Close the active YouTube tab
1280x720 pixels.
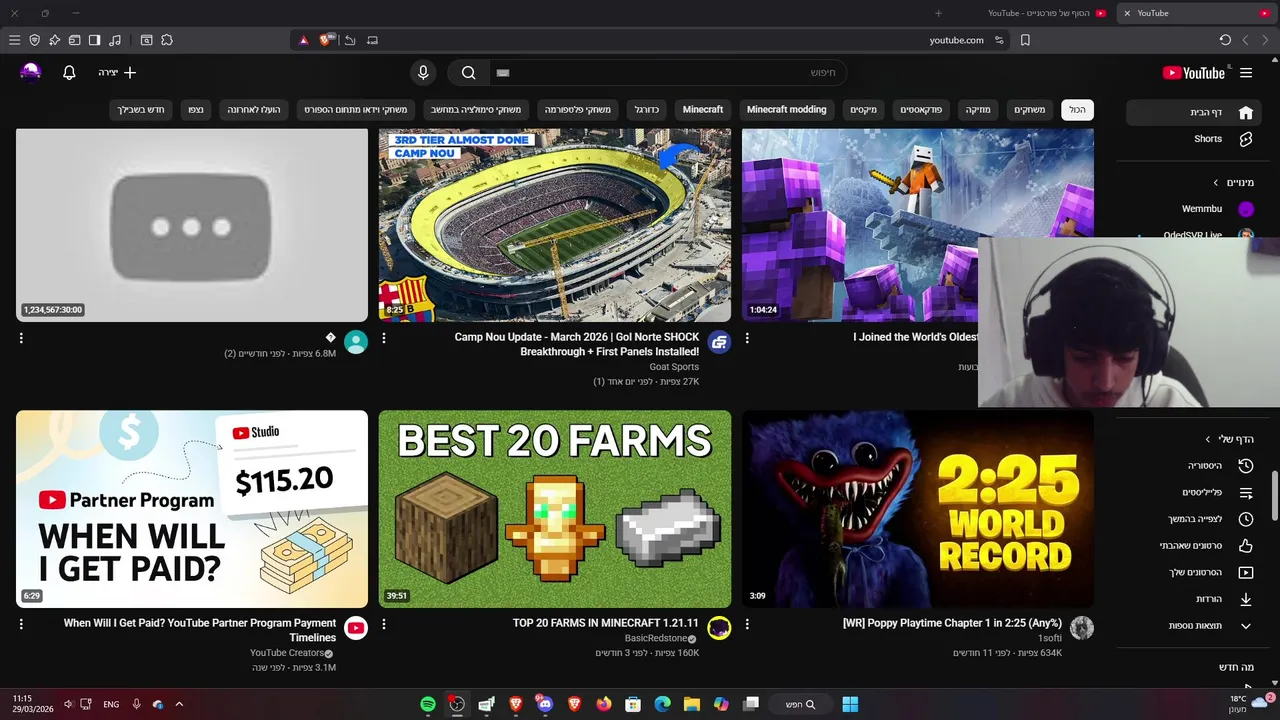(x=1127, y=13)
